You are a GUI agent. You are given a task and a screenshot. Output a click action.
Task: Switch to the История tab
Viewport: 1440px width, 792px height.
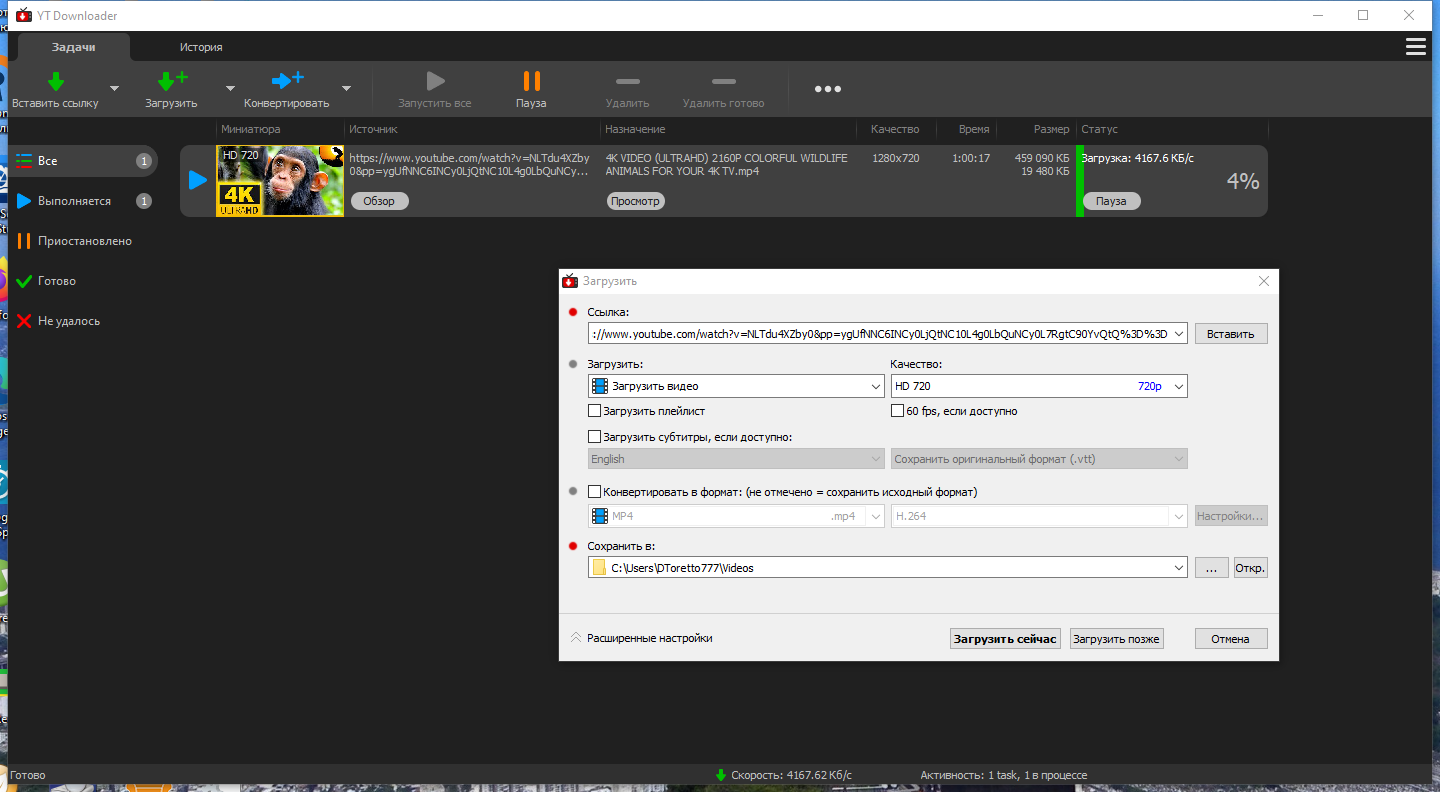point(201,47)
